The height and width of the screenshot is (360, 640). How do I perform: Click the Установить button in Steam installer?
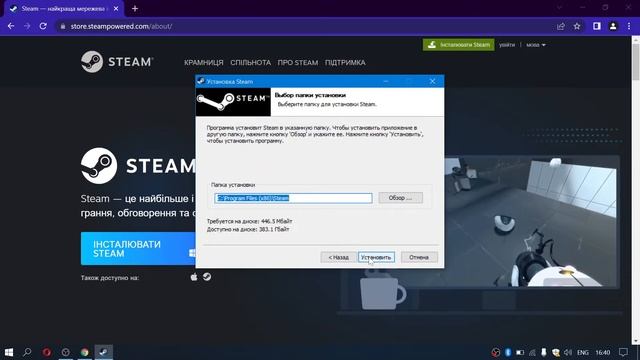coord(376,257)
